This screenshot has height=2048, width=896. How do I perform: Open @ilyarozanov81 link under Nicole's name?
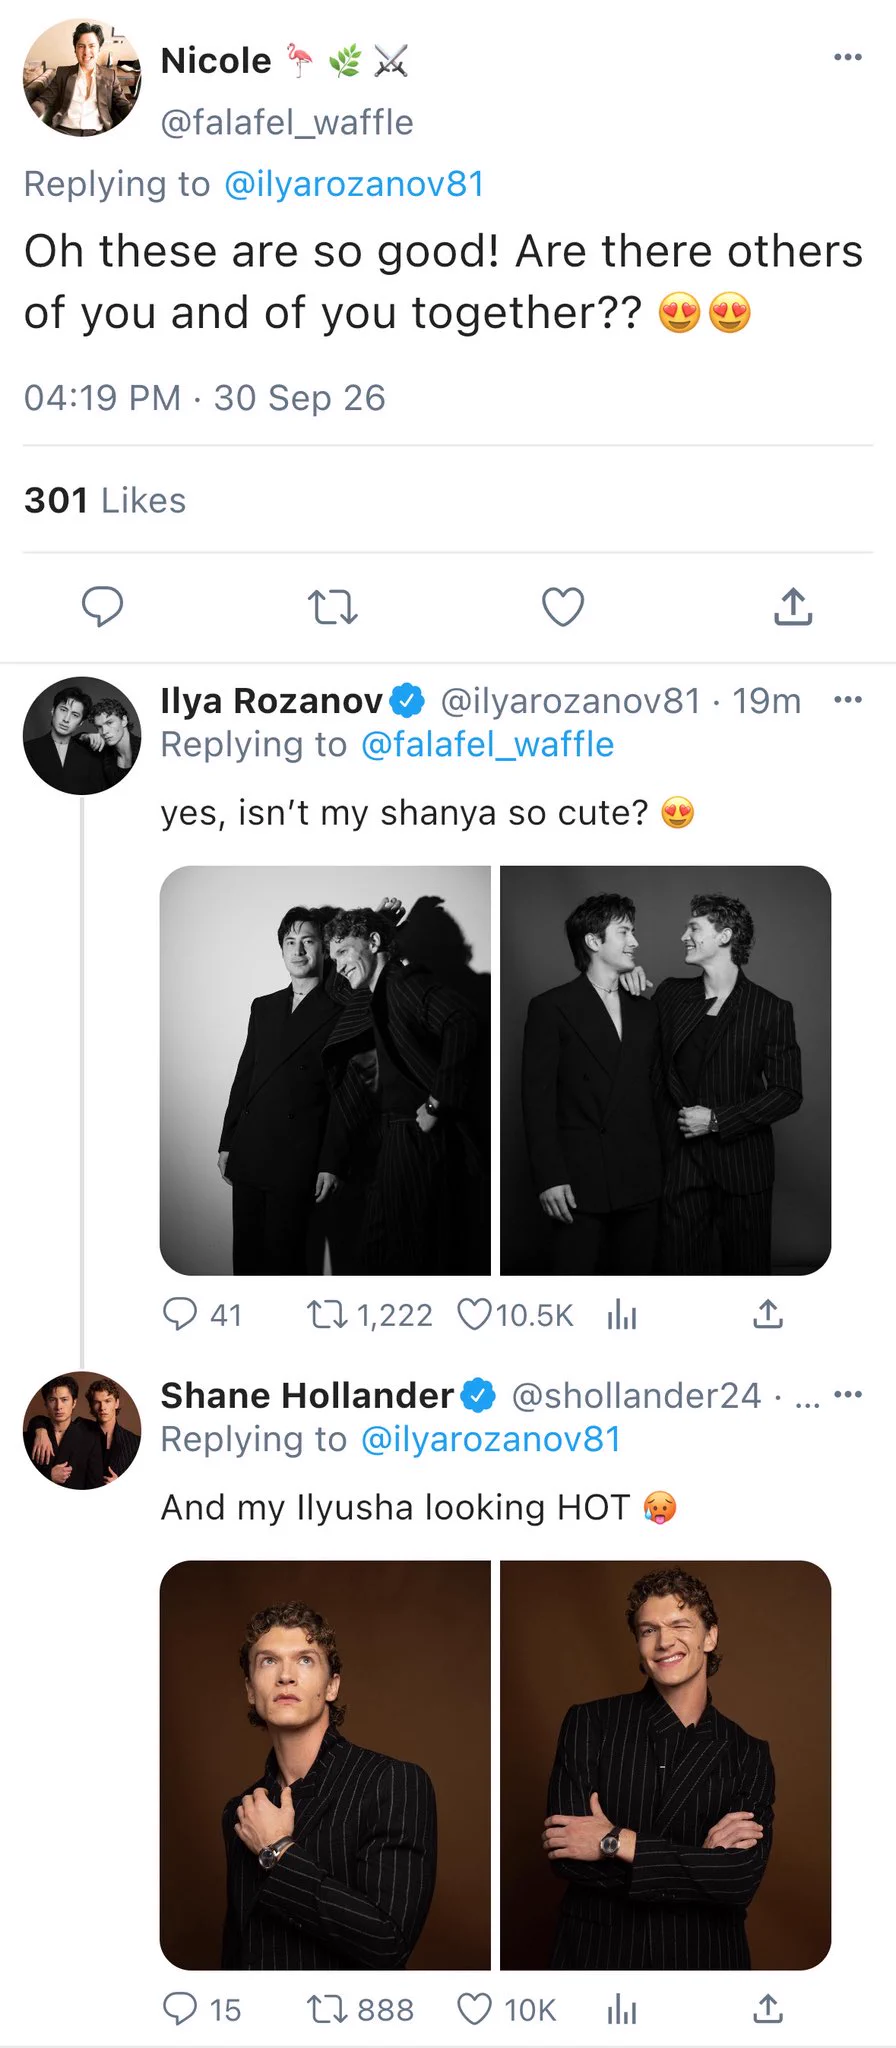click(x=354, y=184)
